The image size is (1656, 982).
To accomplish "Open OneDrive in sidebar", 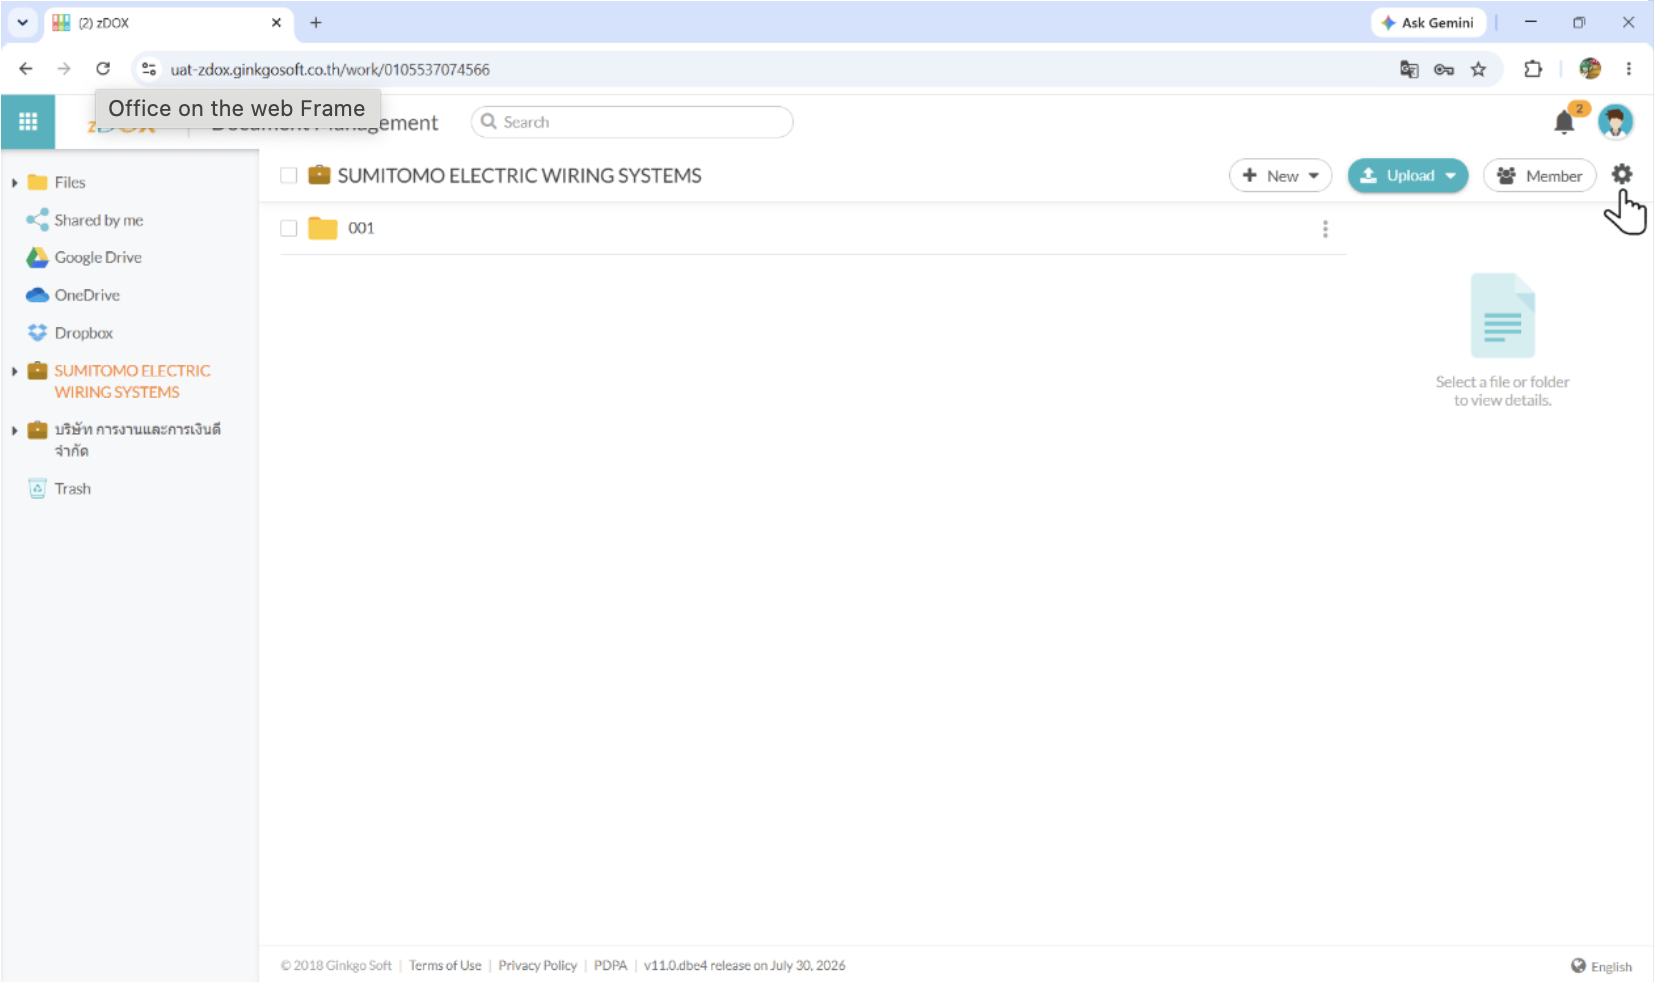I will [87, 295].
